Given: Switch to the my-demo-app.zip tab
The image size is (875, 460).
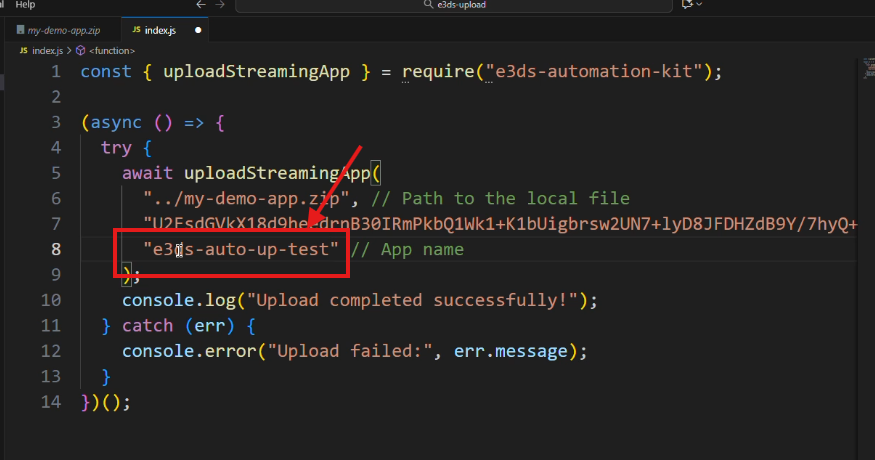Looking at the screenshot, I should (x=62, y=30).
